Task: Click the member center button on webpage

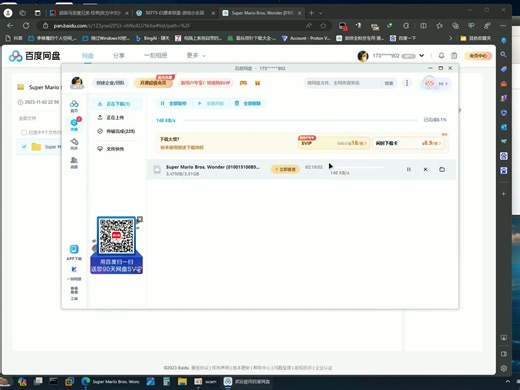Action: pos(478,56)
